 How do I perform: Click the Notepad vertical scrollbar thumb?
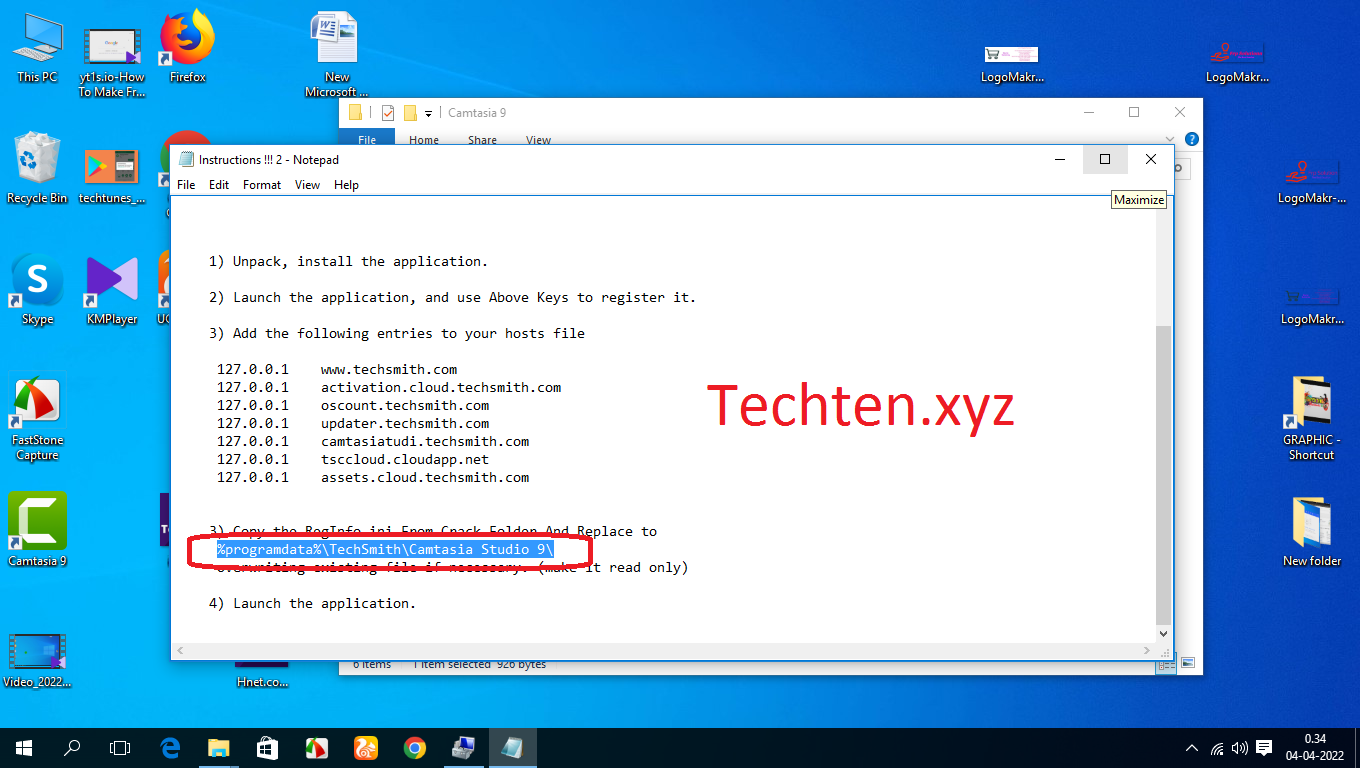tap(1163, 473)
